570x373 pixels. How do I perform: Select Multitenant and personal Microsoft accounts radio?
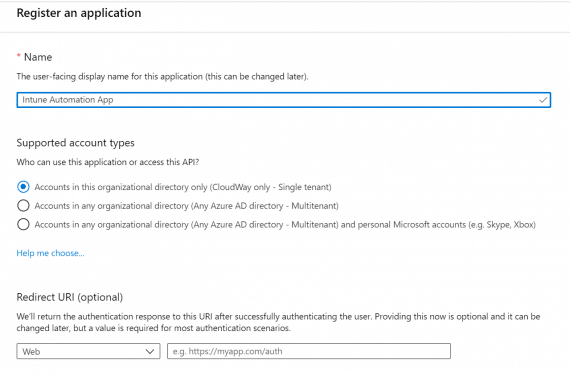[x=23, y=224]
